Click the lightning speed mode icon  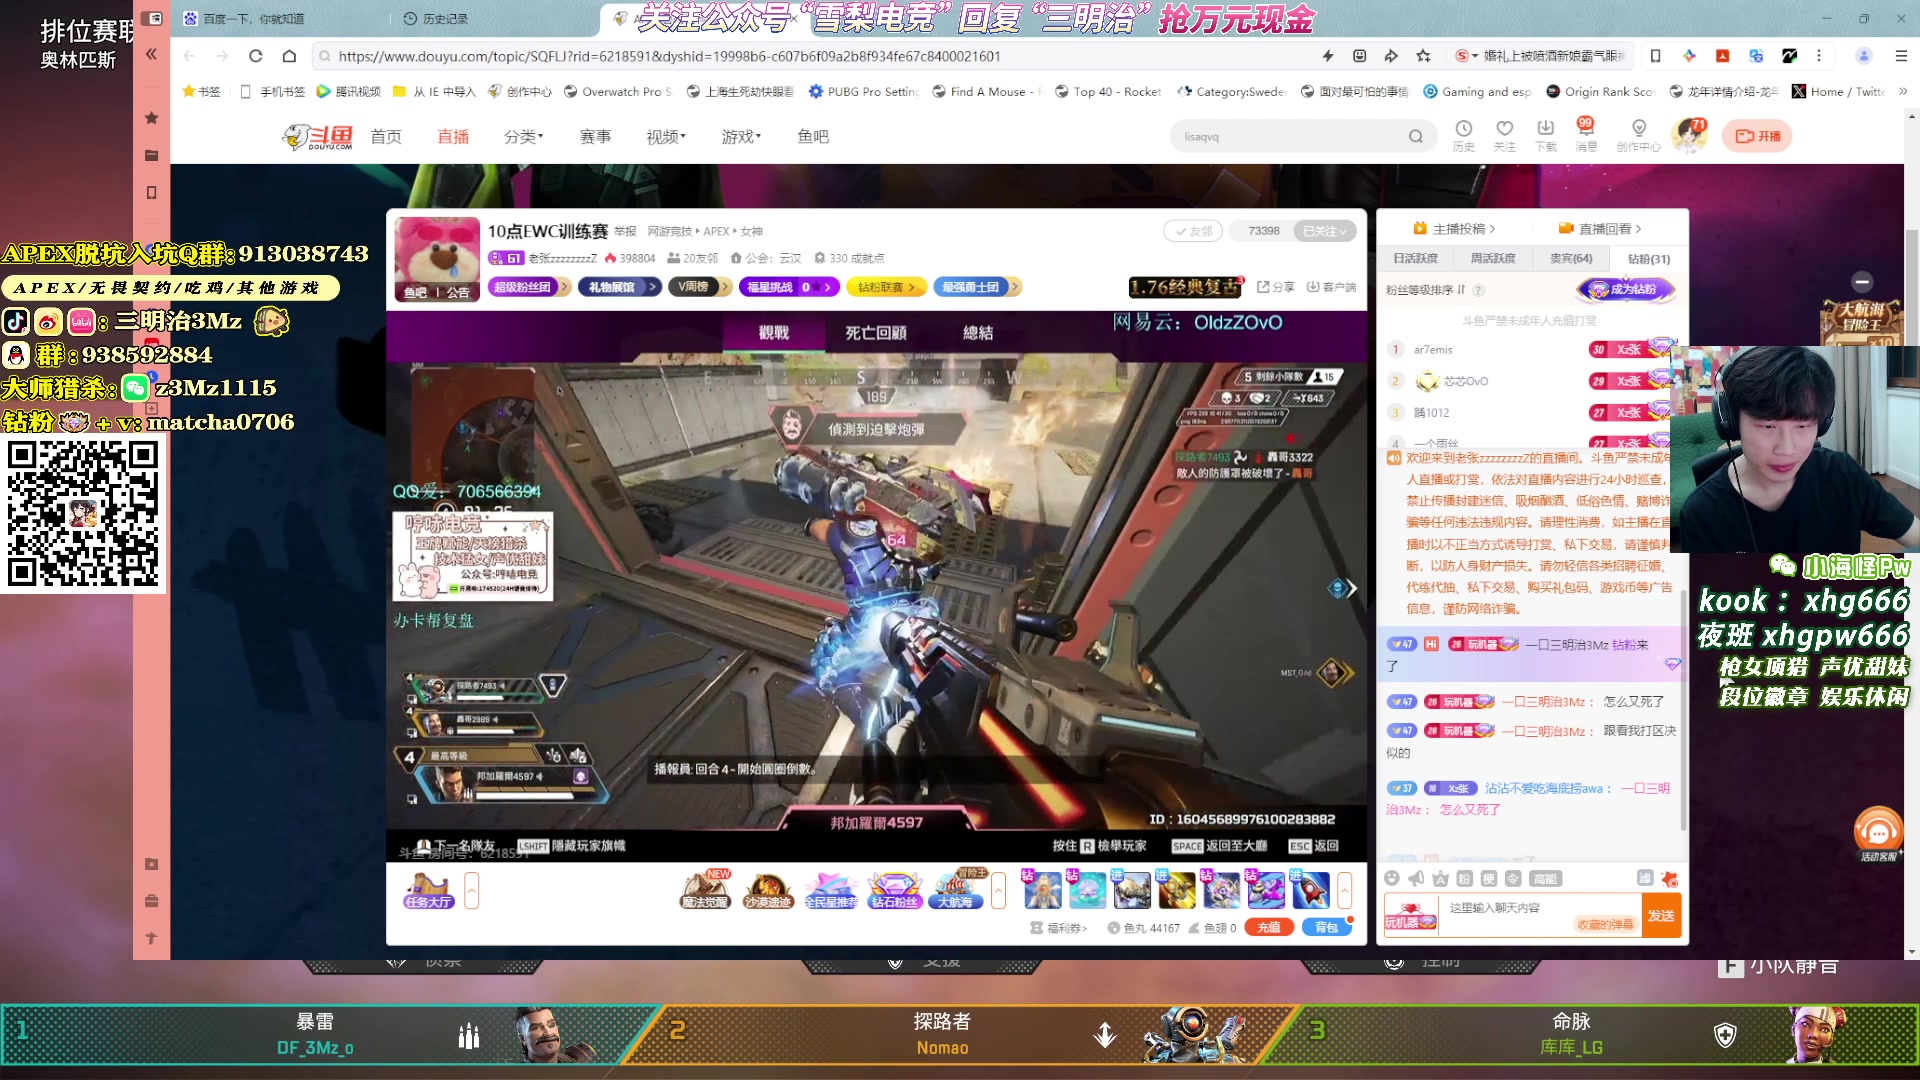[1328, 56]
